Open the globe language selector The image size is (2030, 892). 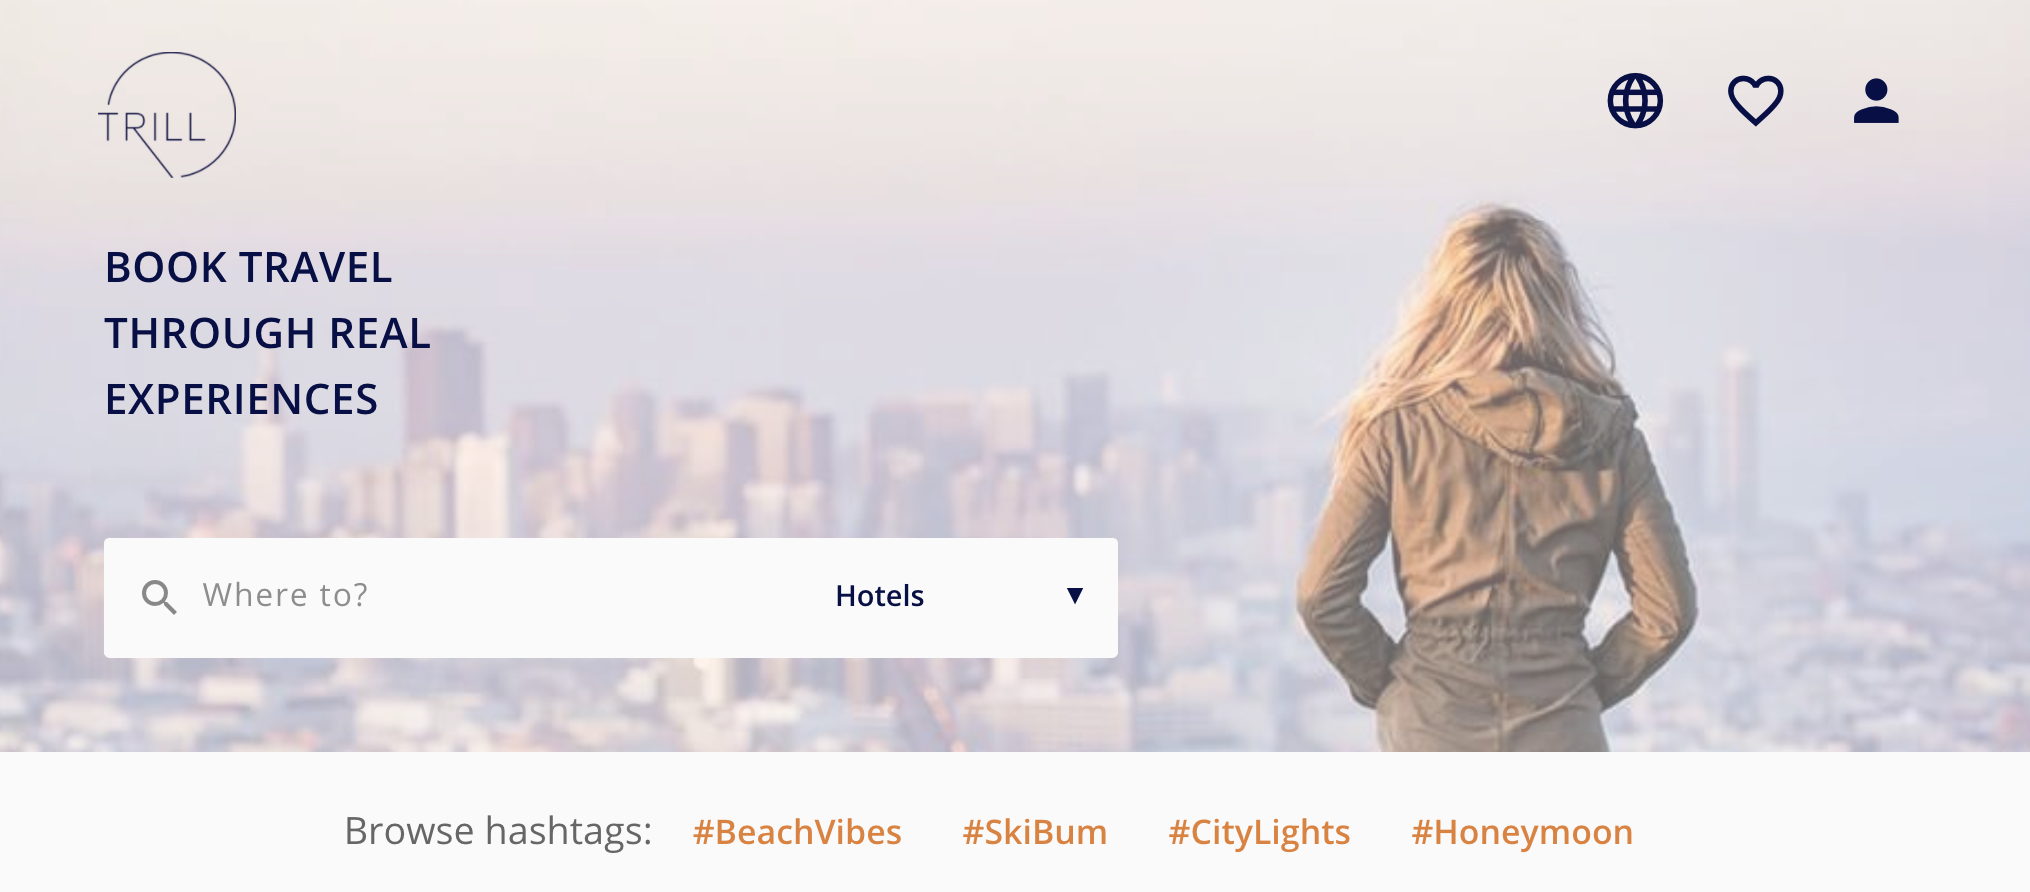(x=1635, y=101)
